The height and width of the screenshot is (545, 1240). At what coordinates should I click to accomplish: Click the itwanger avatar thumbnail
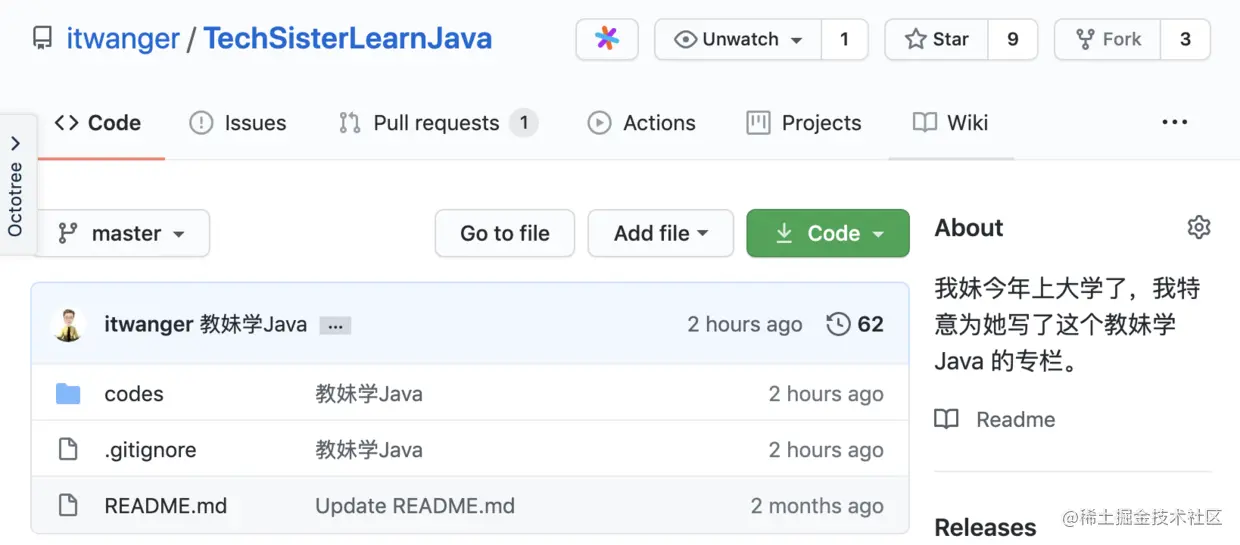pos(69,324)
